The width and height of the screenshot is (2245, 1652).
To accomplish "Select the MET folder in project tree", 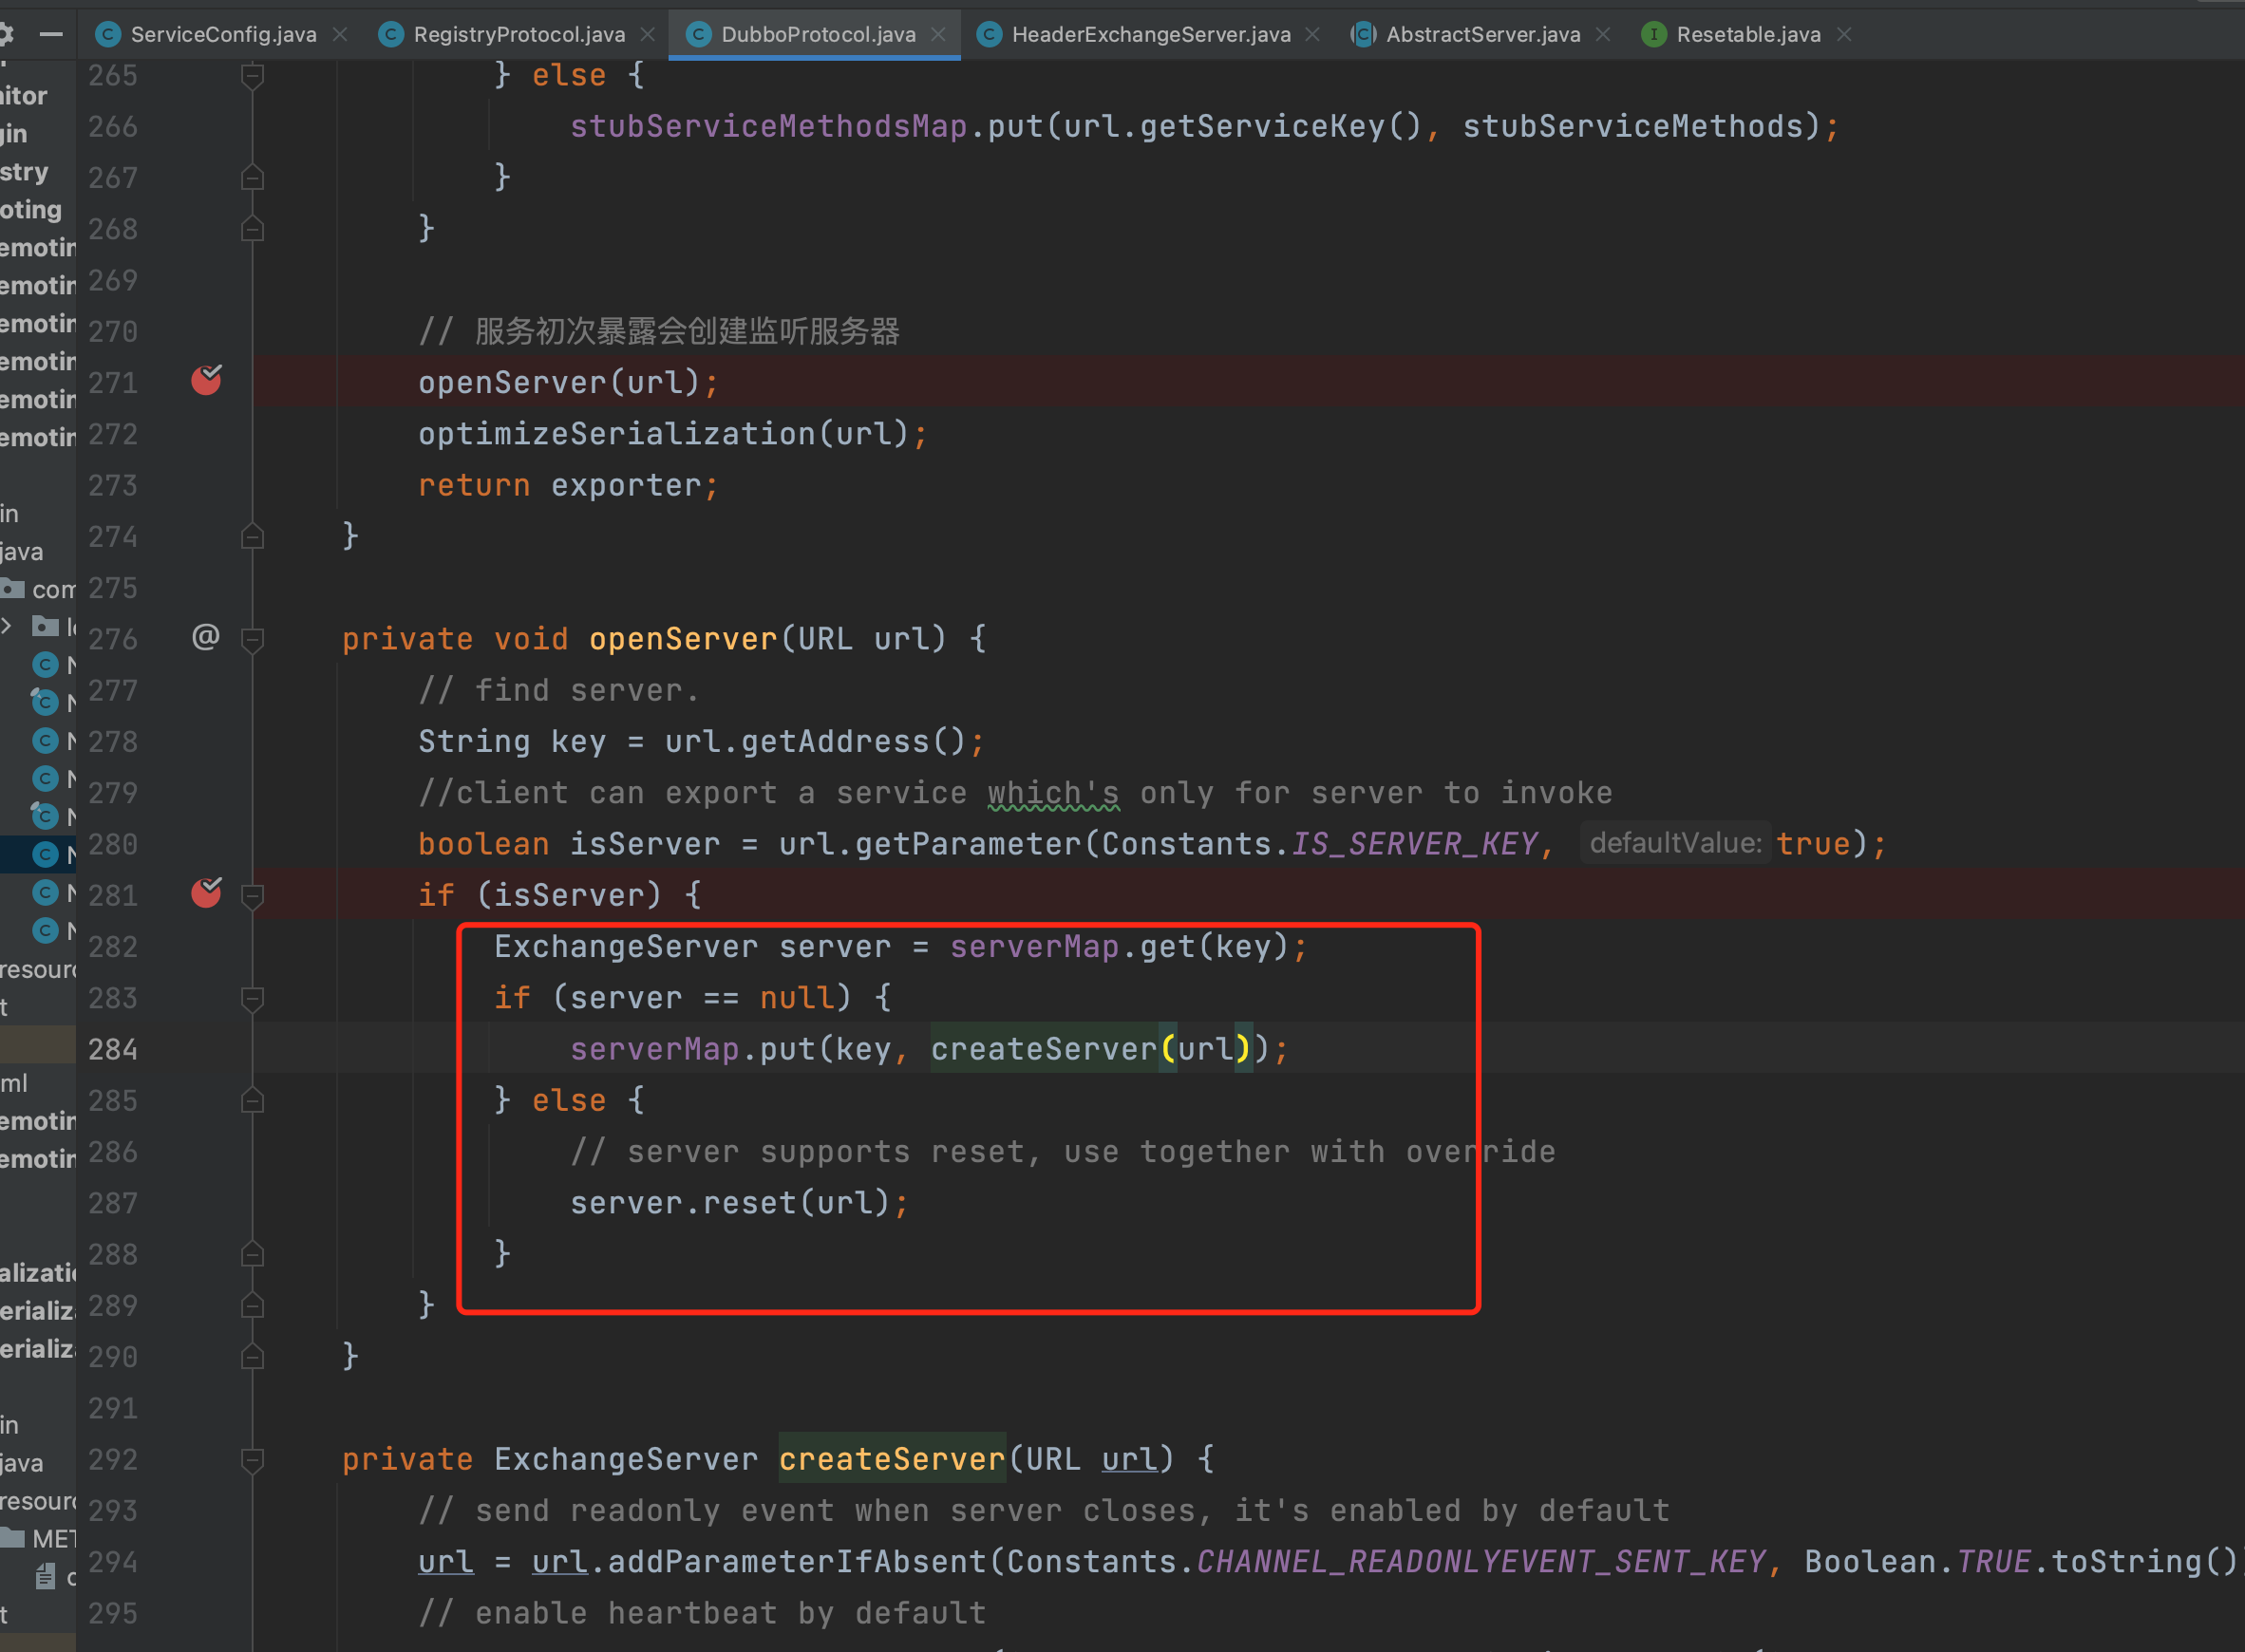I will click(x=38, y=1538).
